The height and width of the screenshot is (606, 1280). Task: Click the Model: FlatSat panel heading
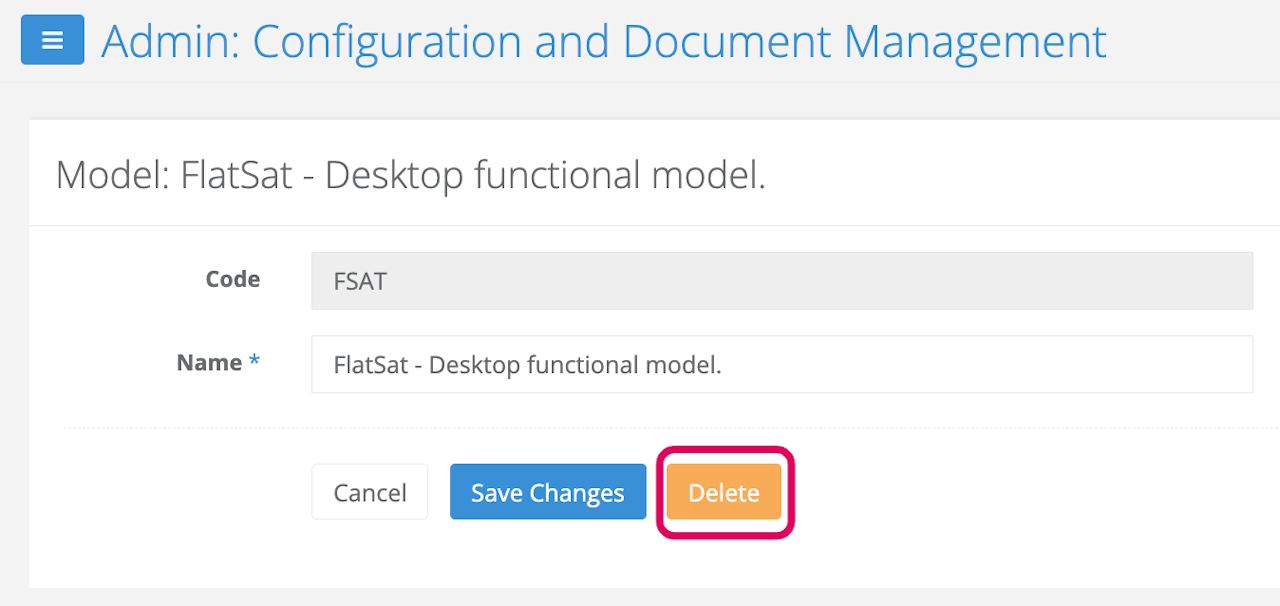[410, 175]
